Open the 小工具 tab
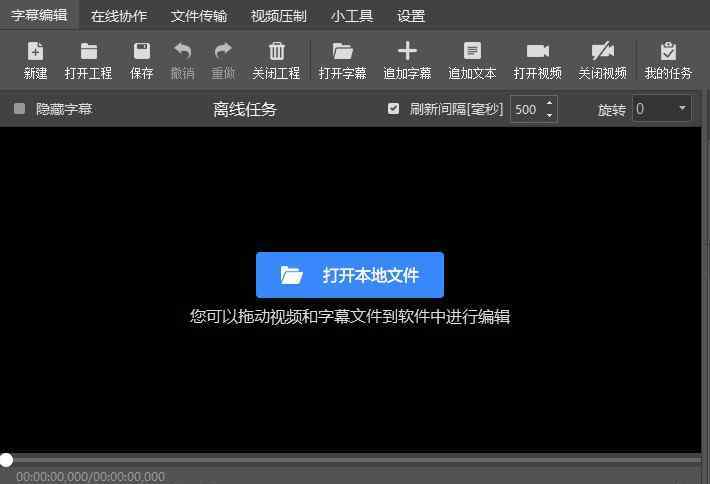Viewport: 710px width, 484px height. (352, 16)
